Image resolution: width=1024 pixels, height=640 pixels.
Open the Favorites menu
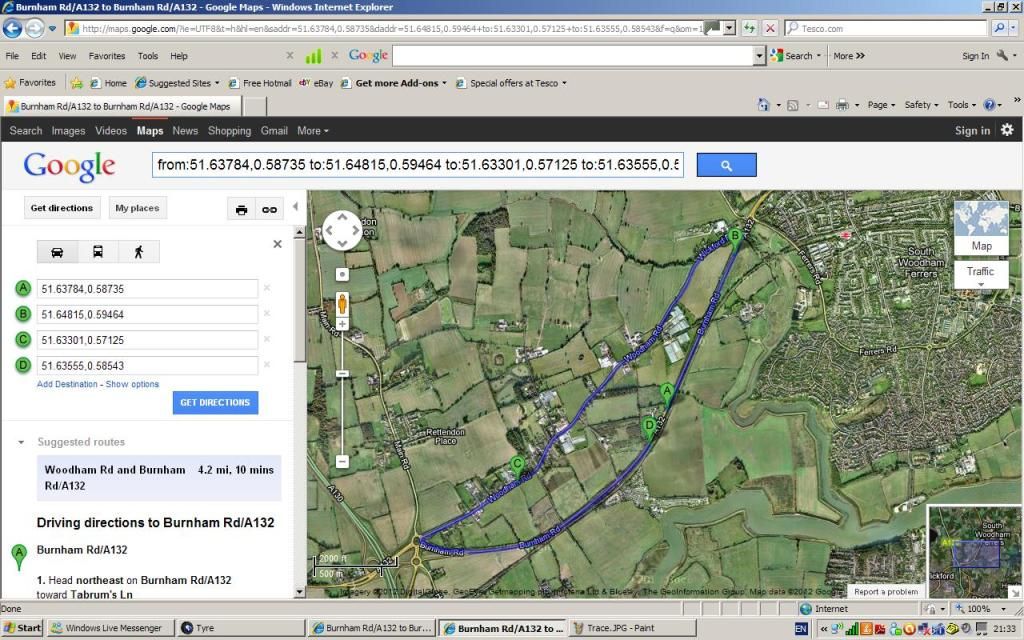click(106, 56)
